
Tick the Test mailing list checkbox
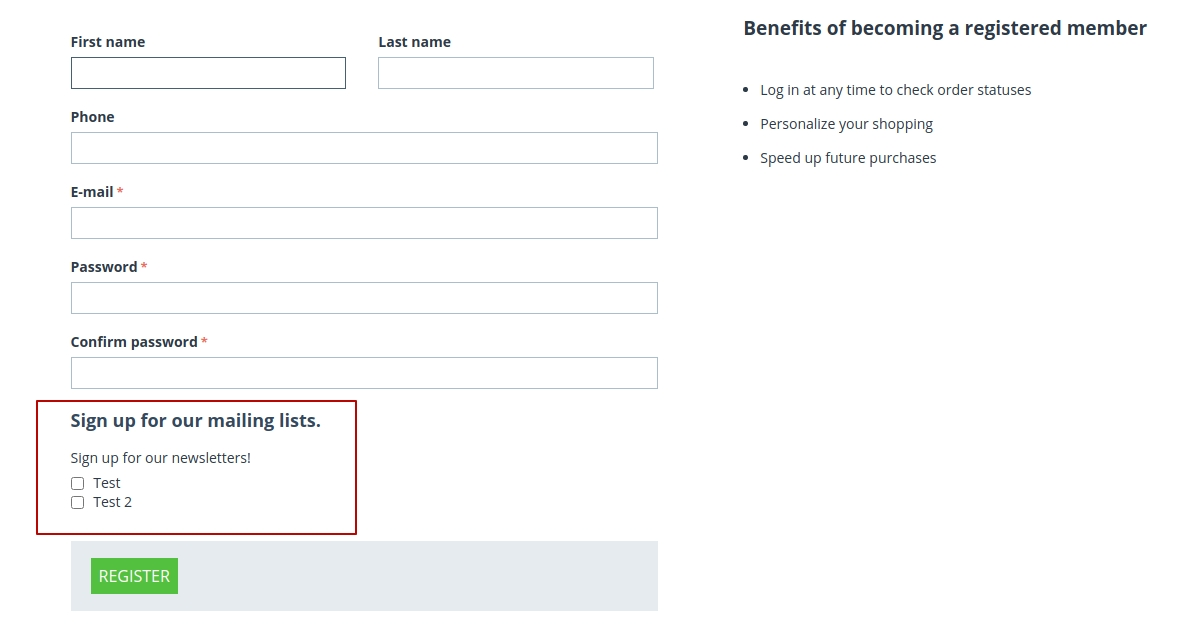pyautogui.click(x=77, y=484)
